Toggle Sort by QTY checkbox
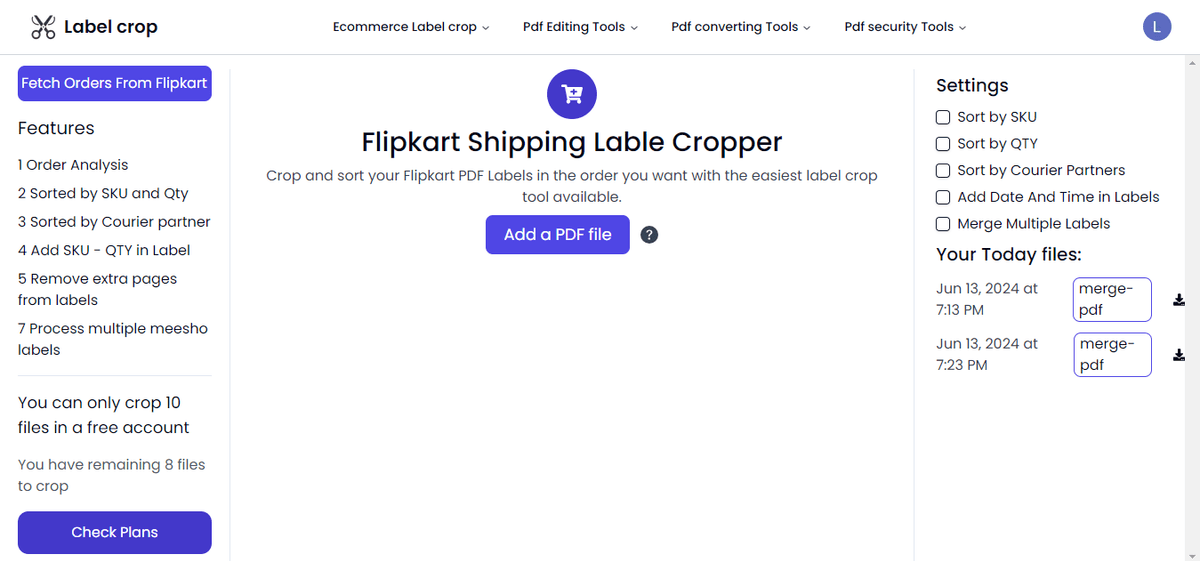The height and width of the screenshot is (561, 1200). click(x=943, y=144)
